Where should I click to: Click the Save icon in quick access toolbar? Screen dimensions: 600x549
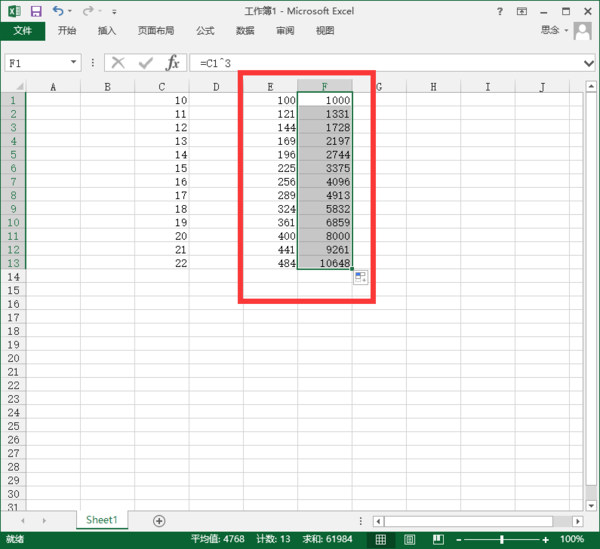36,11
